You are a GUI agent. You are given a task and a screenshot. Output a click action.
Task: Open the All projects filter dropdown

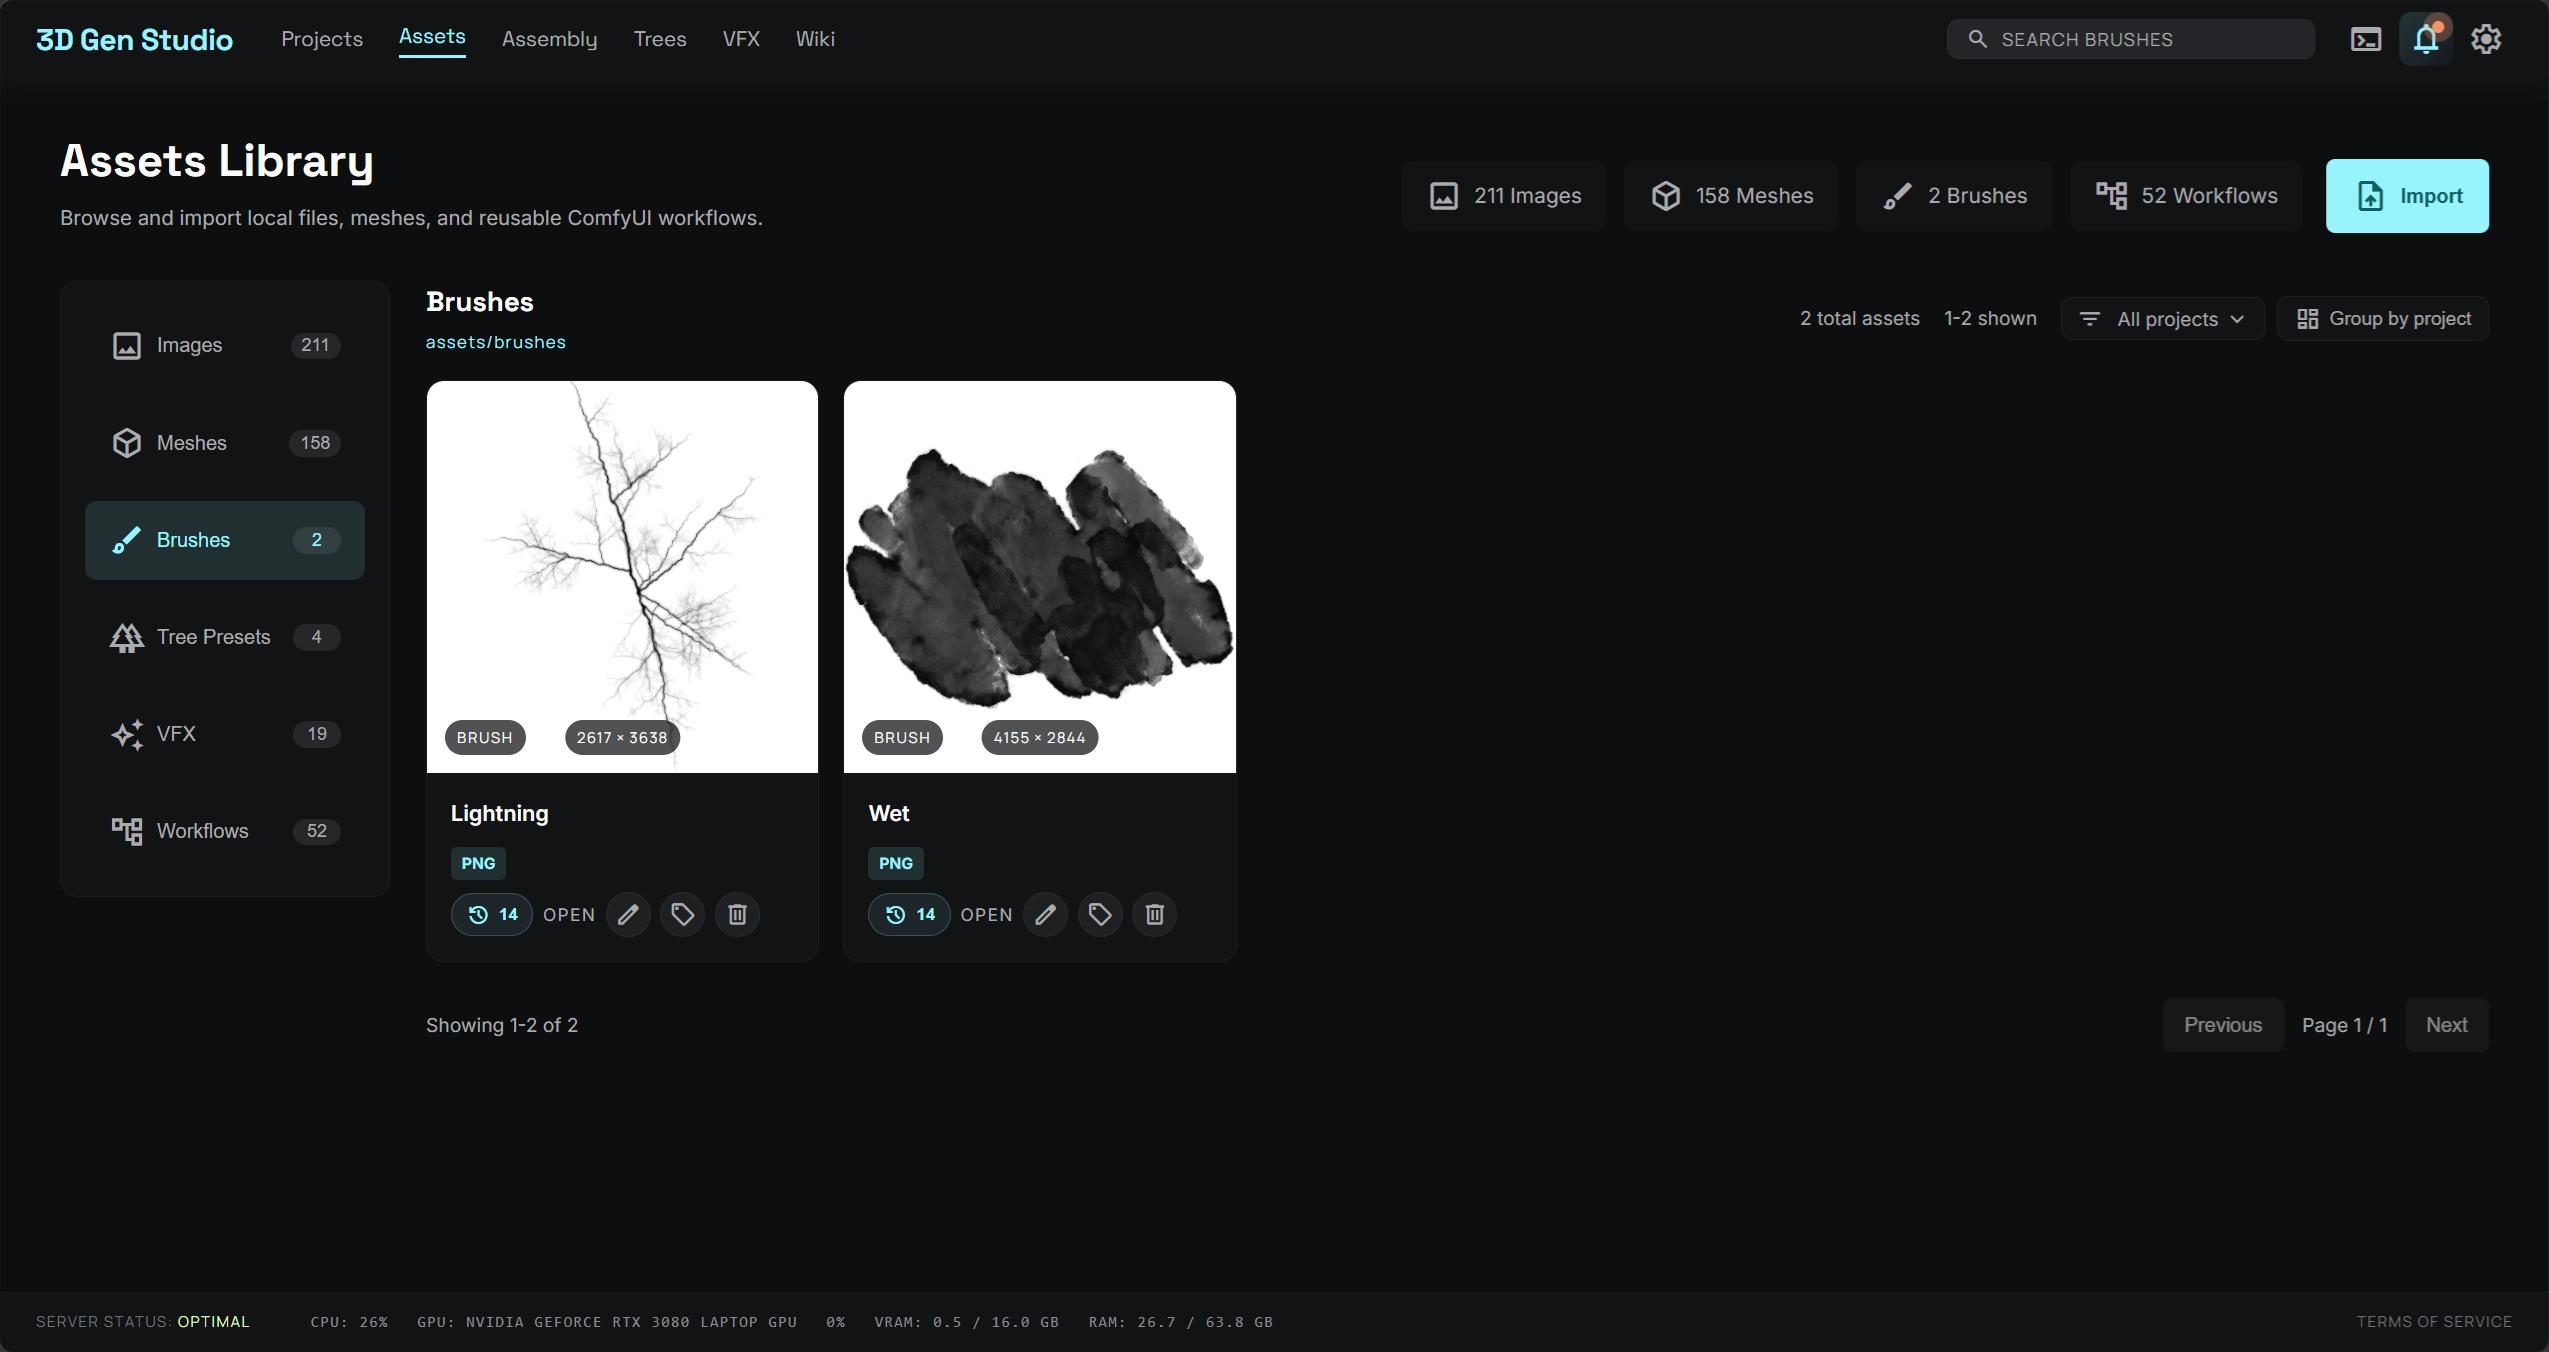pyautogui.click(x=2162, y=319)
